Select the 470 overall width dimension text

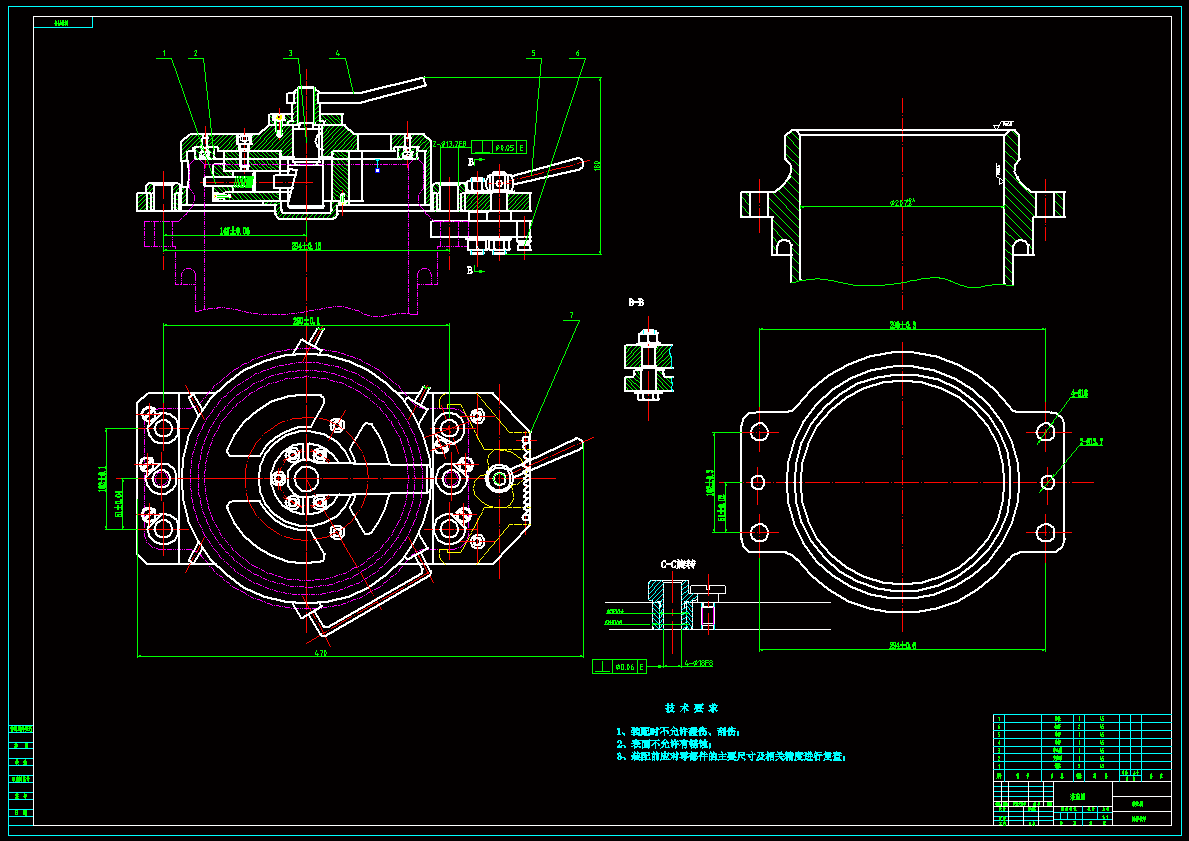pos(320,652)
